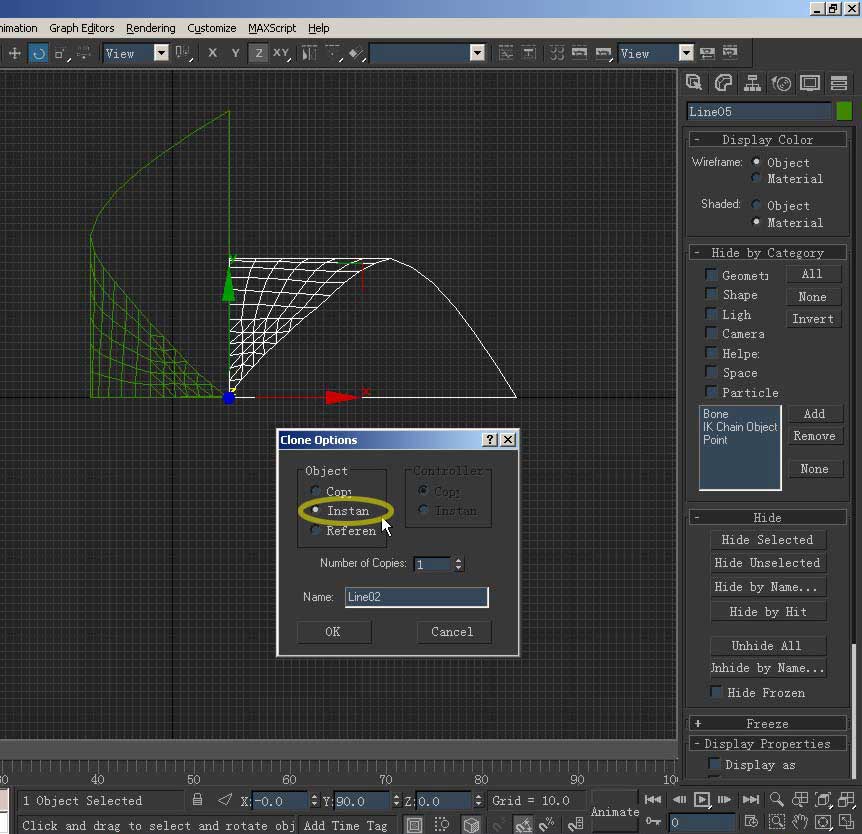Select the Move tool in toolbar
The height and width of the screenshot is (834, 862).
14,53
